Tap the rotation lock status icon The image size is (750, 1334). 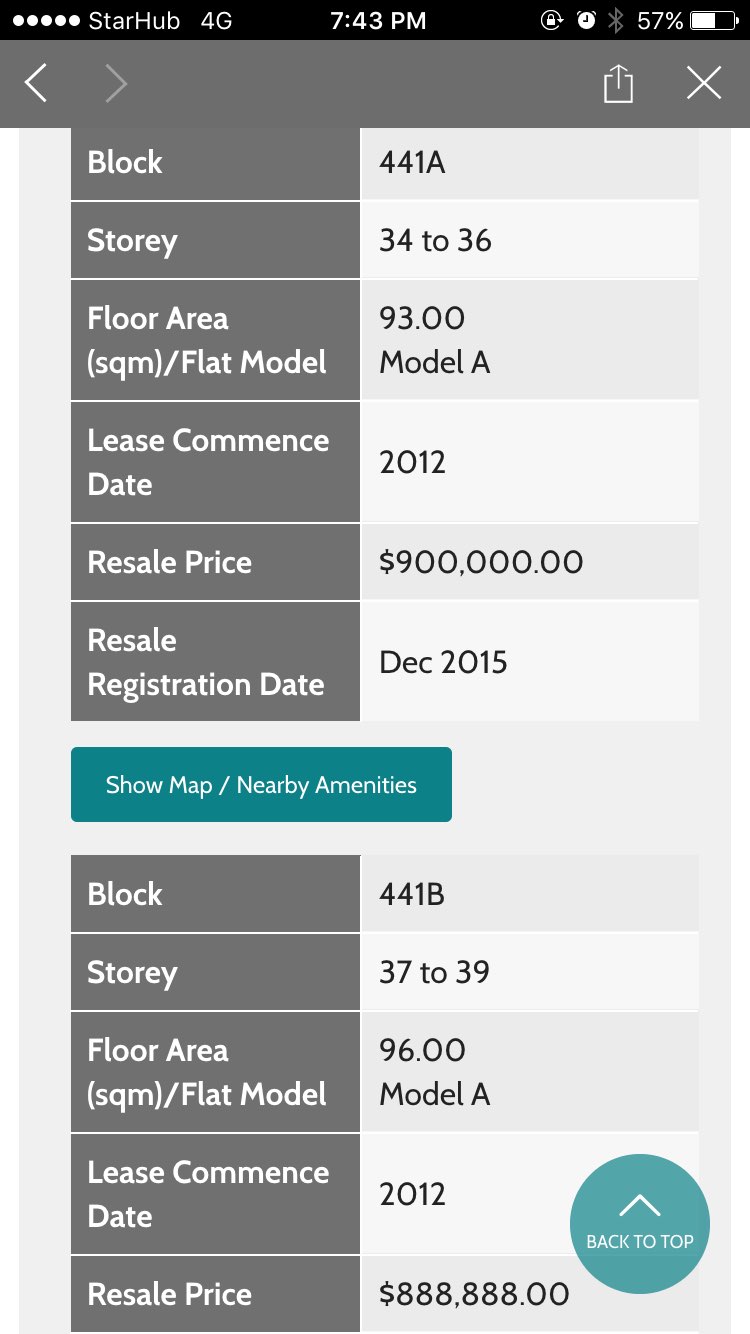(551, 20)
